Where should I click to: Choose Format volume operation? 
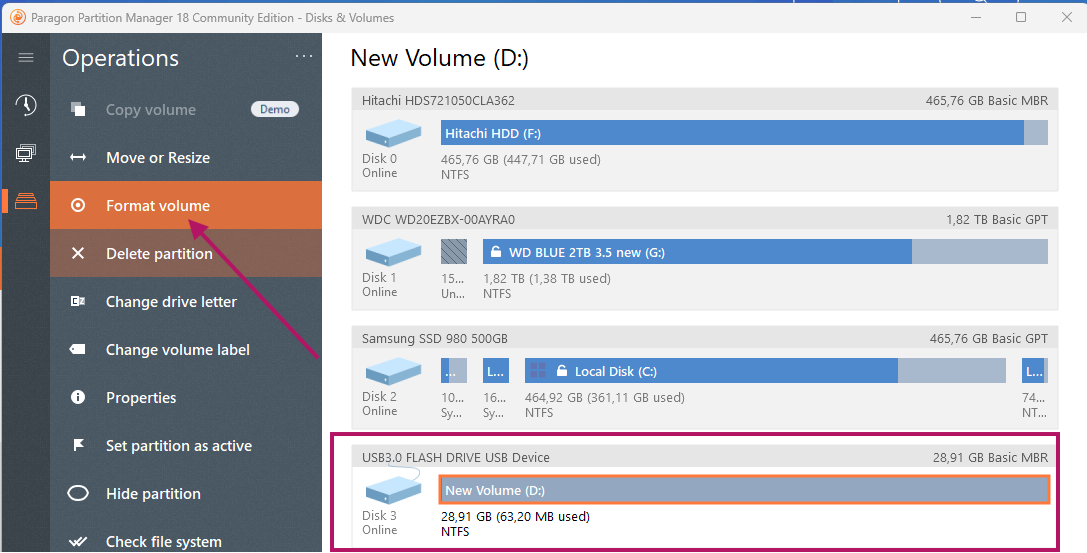coord(186,205)
